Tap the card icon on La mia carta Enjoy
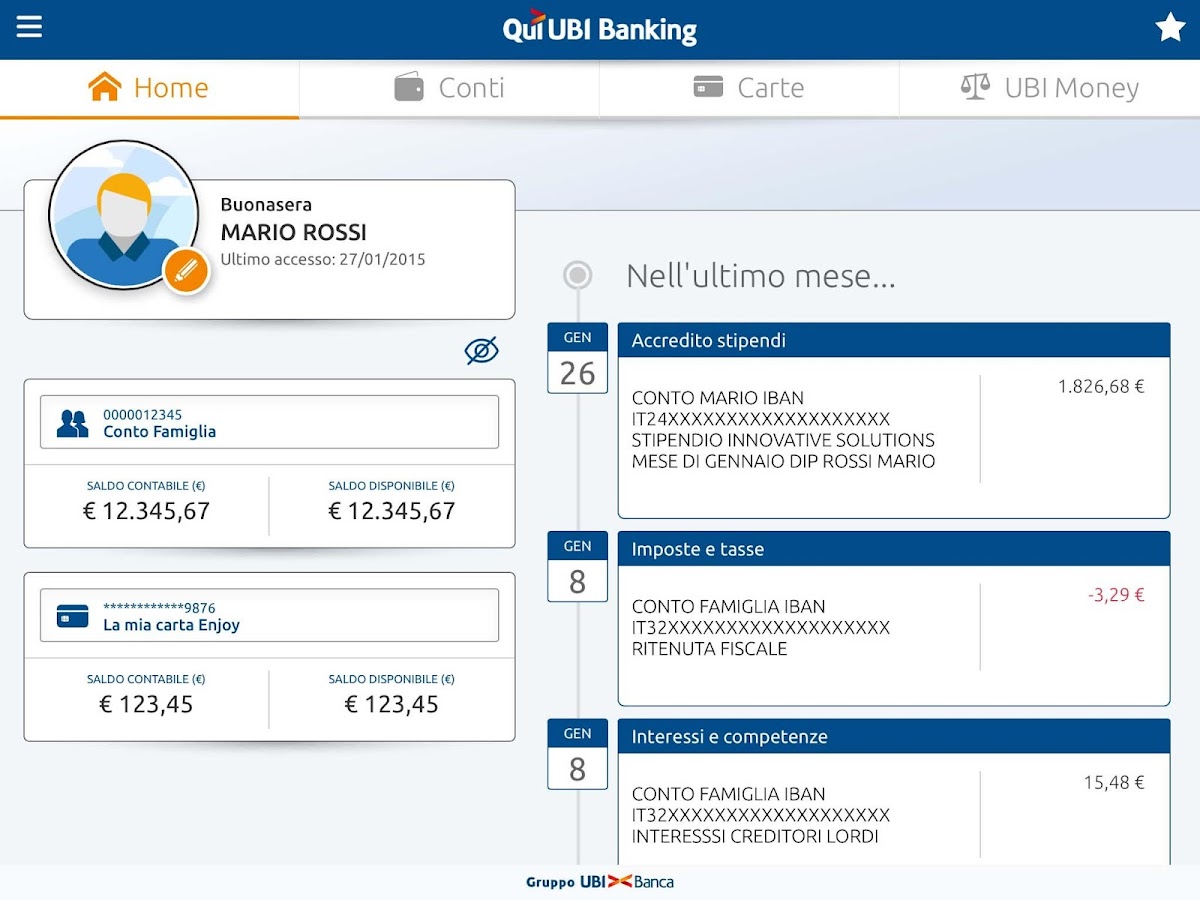This screenshot has height=900, width=1200. pyautogui.click(x=73, y=616)
